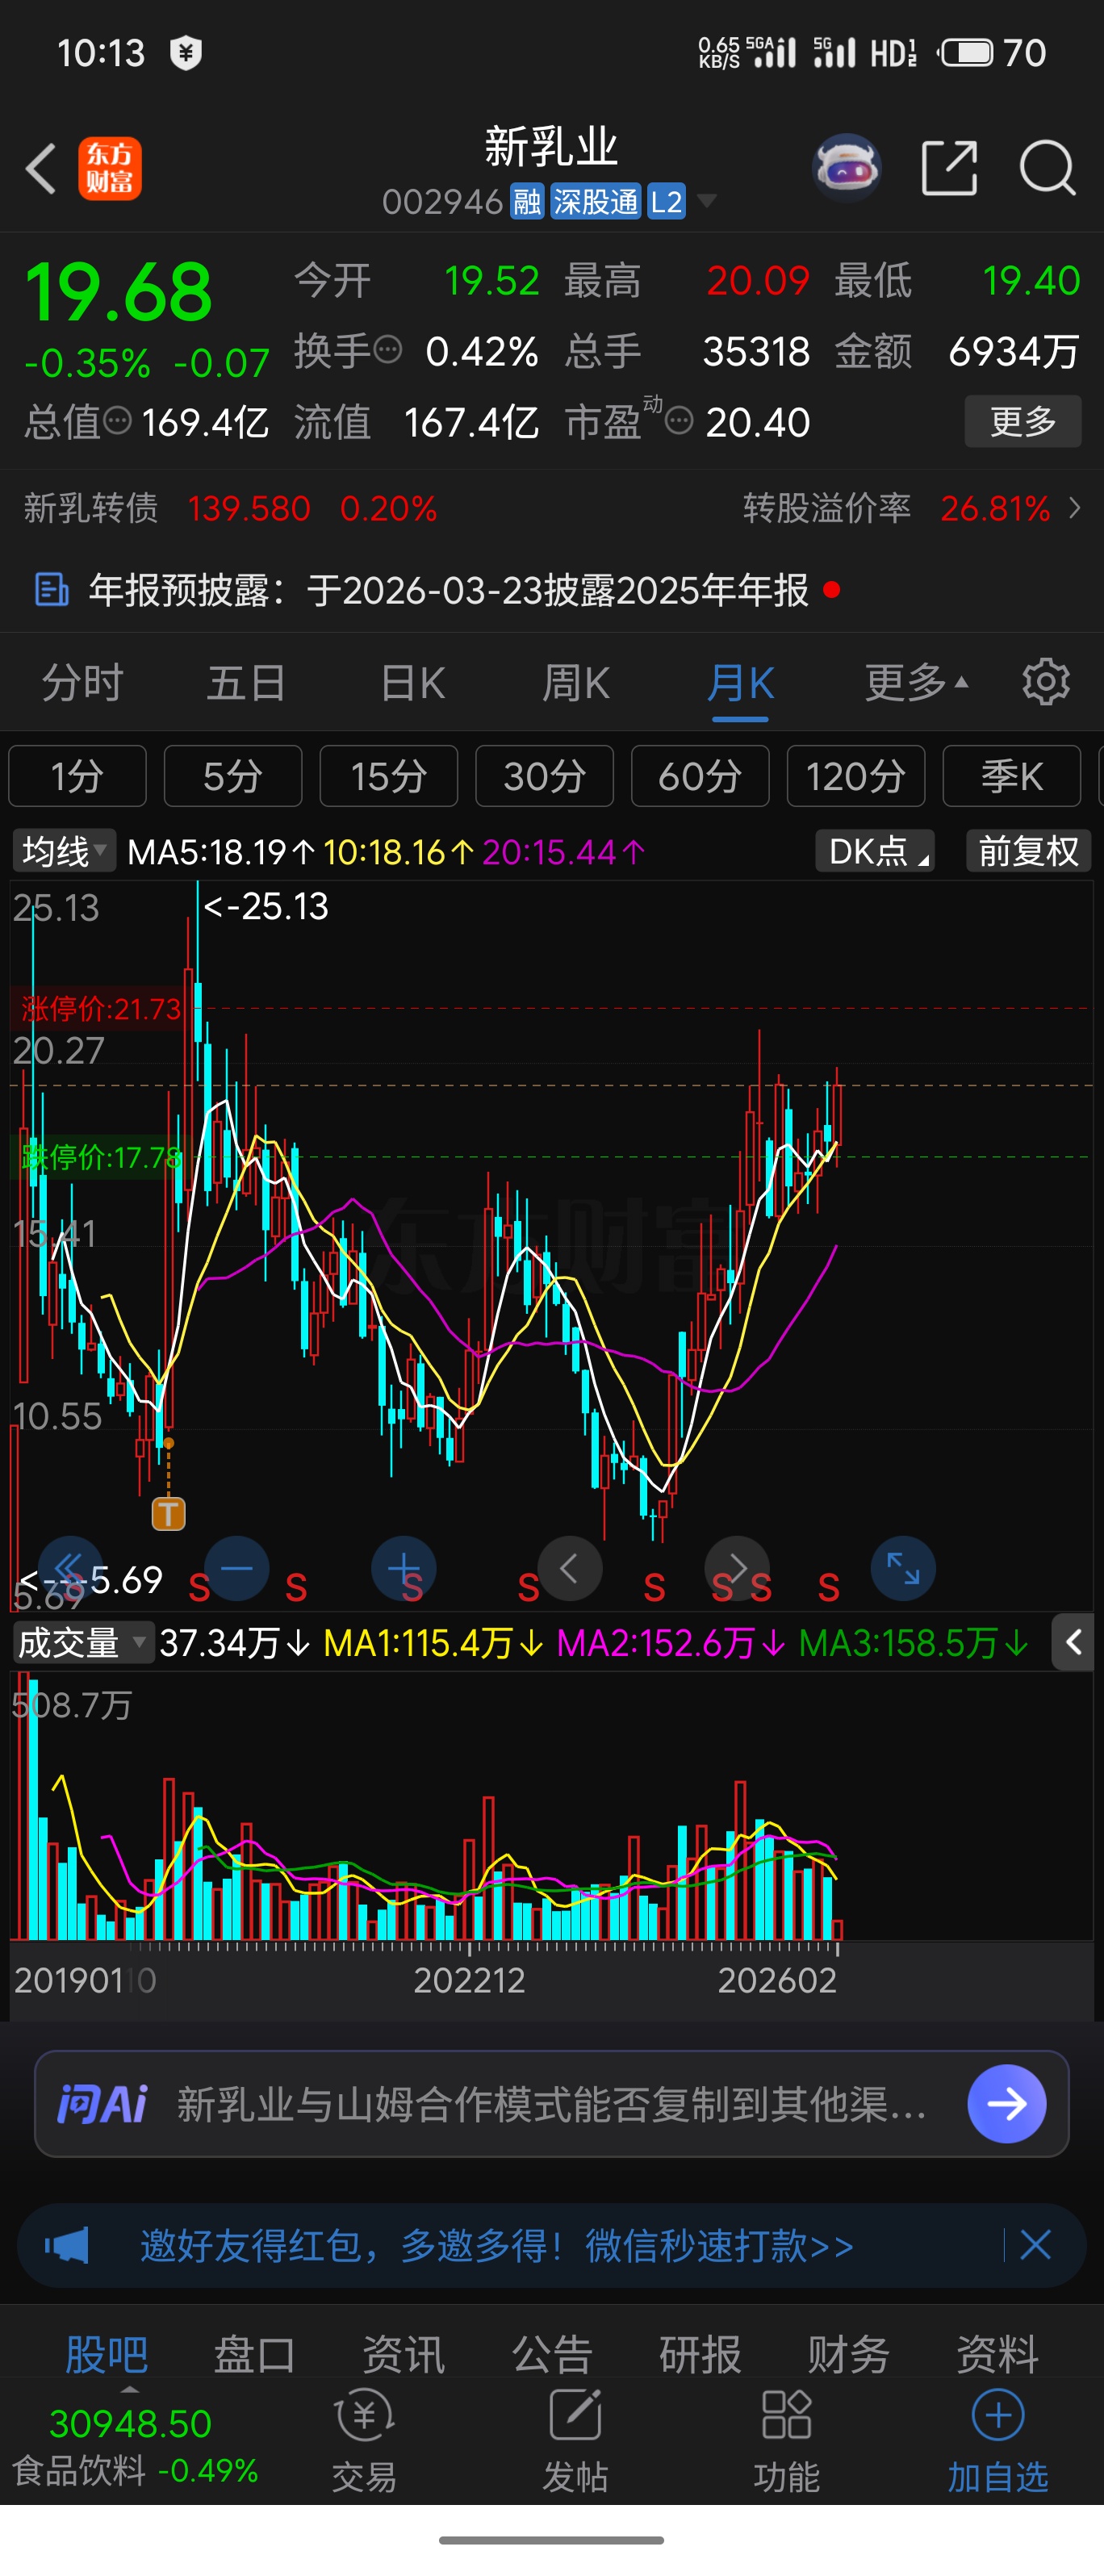Zoom in chart with plus button

click(x=404, y=1567)
